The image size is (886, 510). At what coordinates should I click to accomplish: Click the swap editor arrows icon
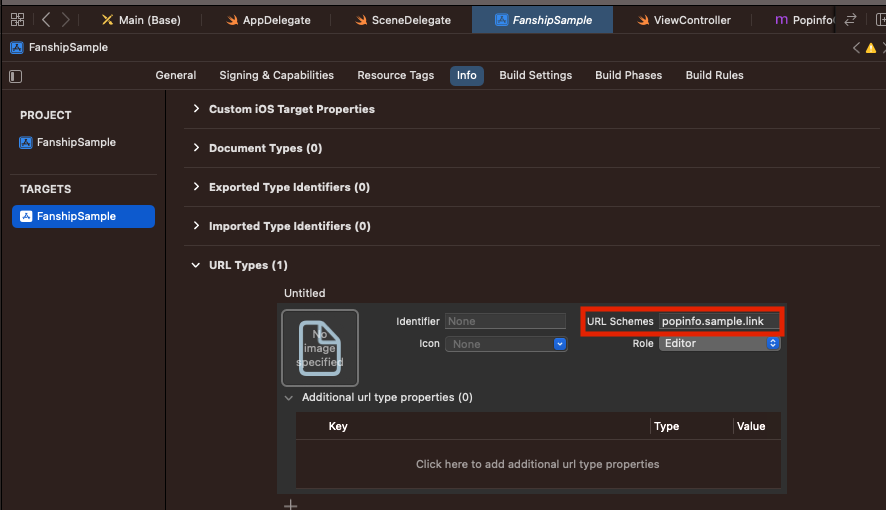(x=850, y=20)
